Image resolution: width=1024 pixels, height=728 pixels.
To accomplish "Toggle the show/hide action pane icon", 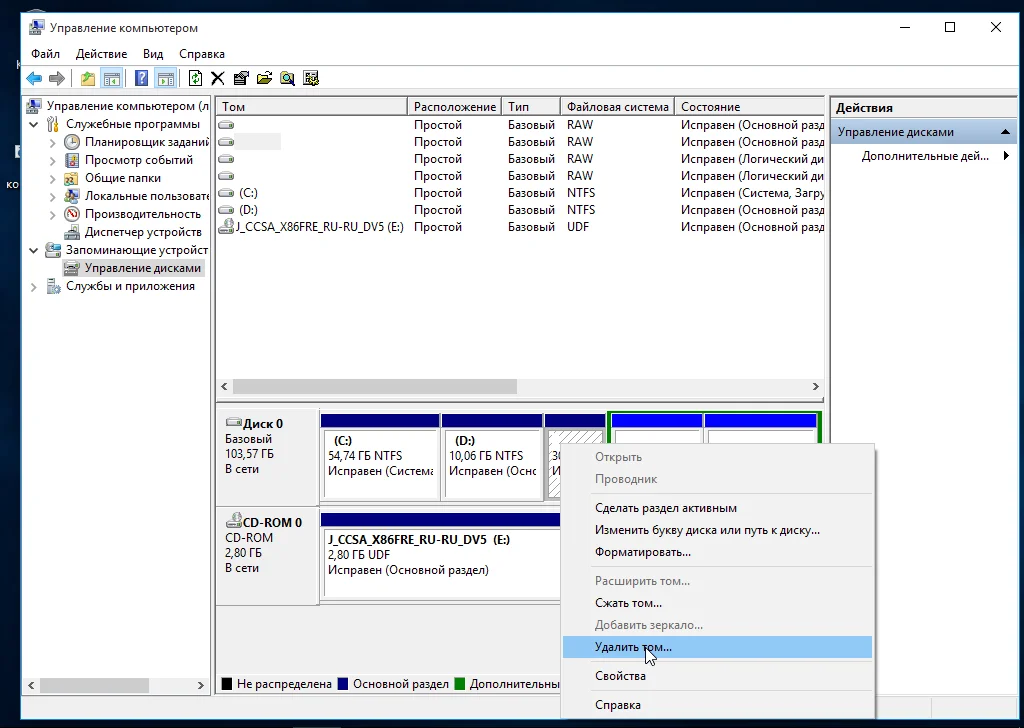I will tap(166, 78).
